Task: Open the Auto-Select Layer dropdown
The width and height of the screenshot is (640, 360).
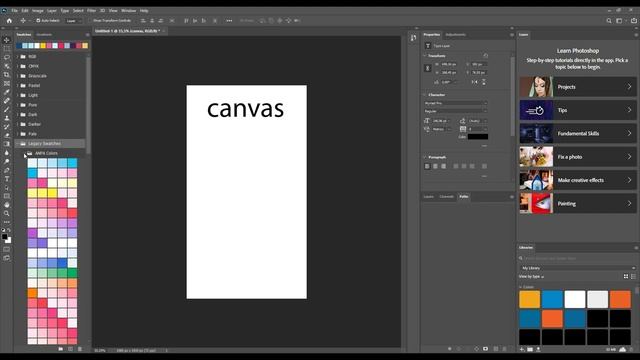Action: pyautogui.click(x=74, y=20)
